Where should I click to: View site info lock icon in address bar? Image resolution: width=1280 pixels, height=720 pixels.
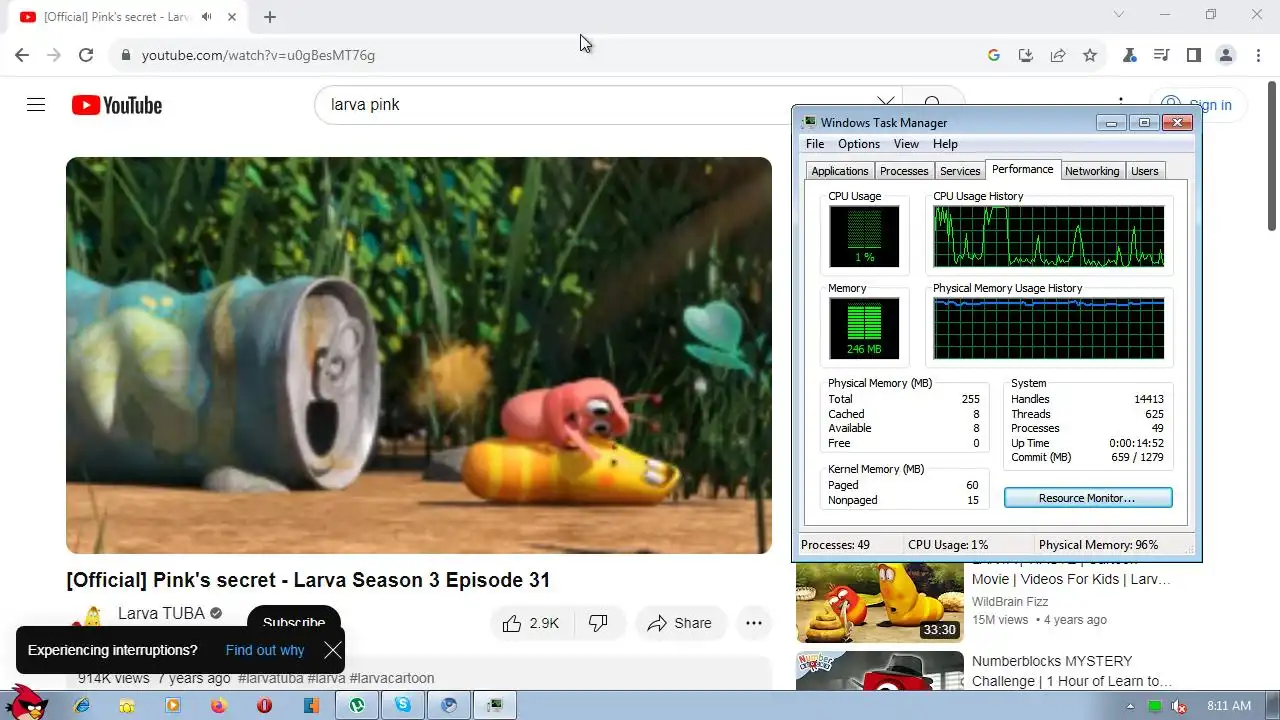126,55
